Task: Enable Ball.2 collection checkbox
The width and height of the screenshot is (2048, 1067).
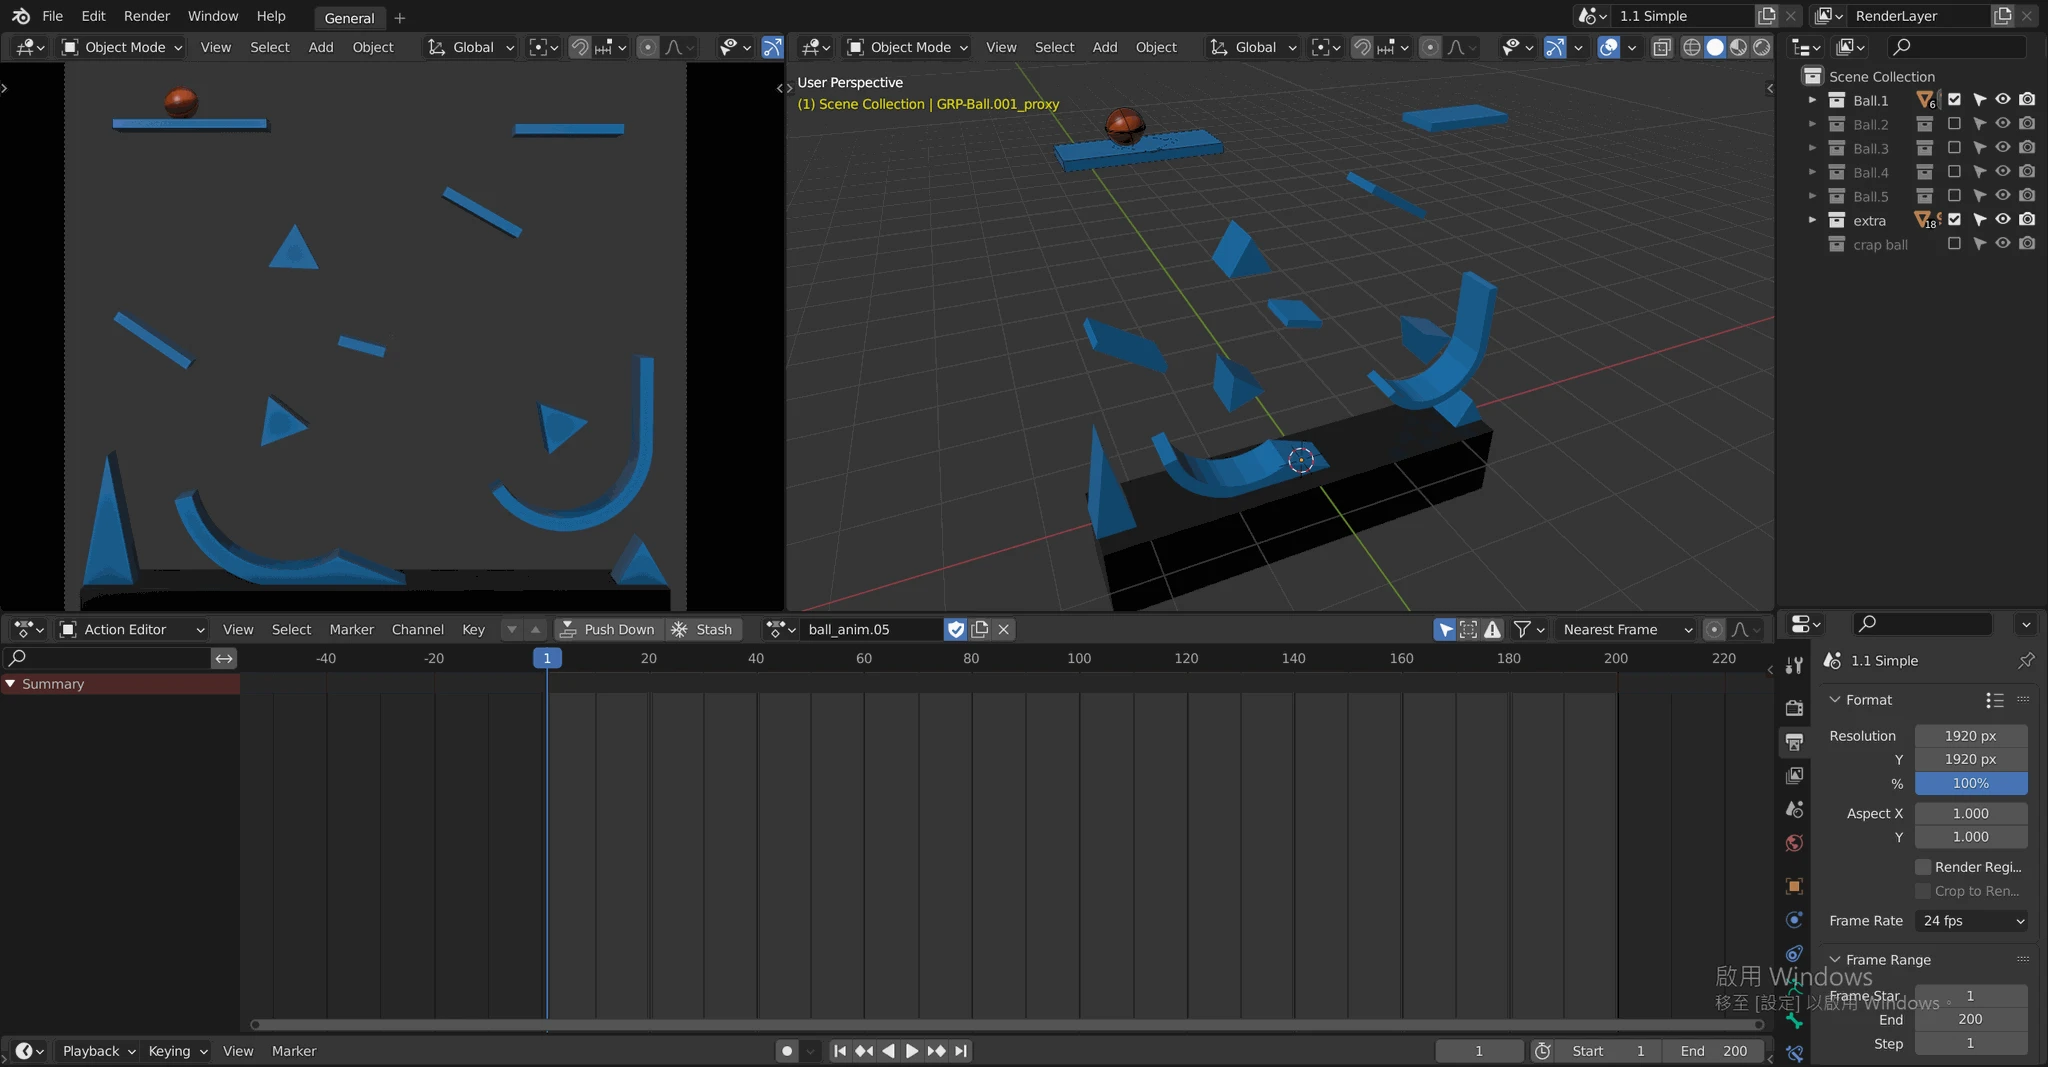Action: coord(1954,123)
